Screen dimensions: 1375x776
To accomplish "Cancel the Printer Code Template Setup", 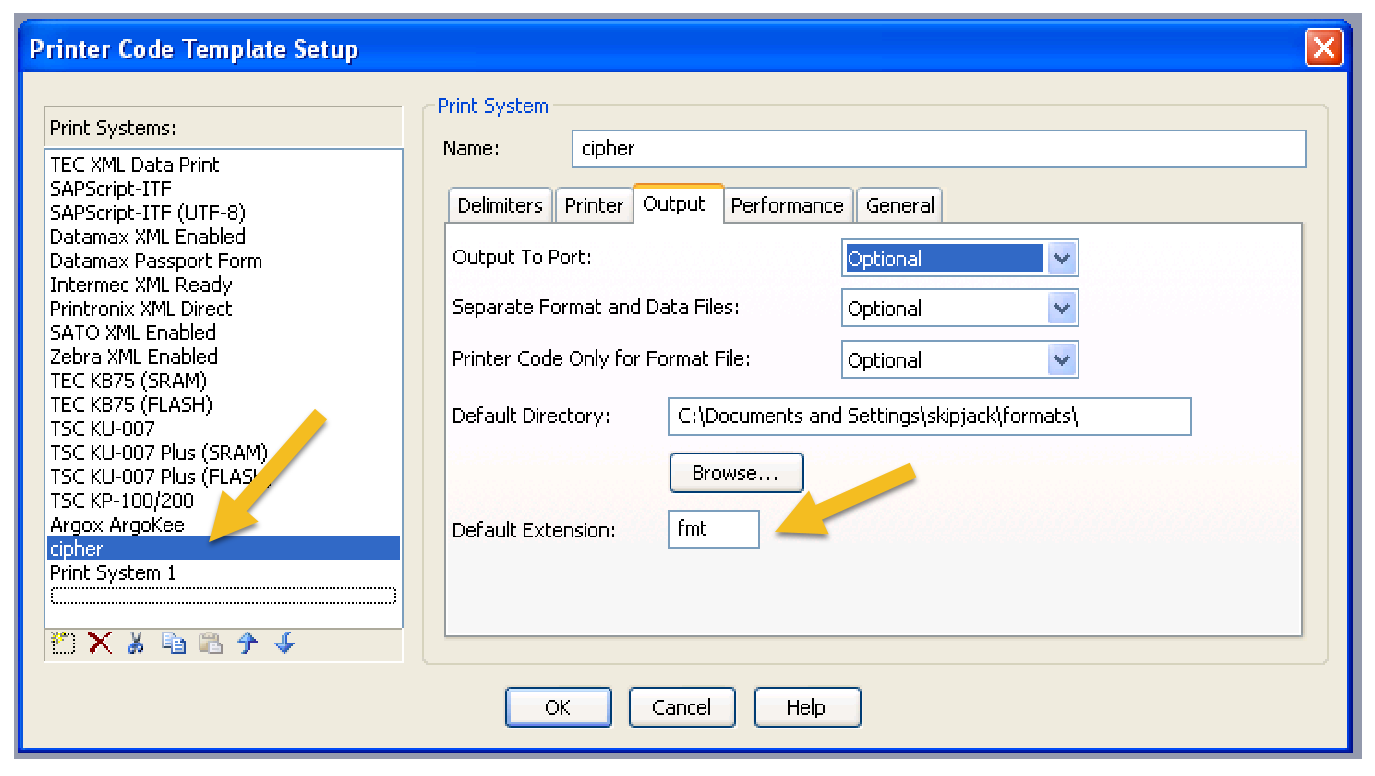I will coord(682,707).
